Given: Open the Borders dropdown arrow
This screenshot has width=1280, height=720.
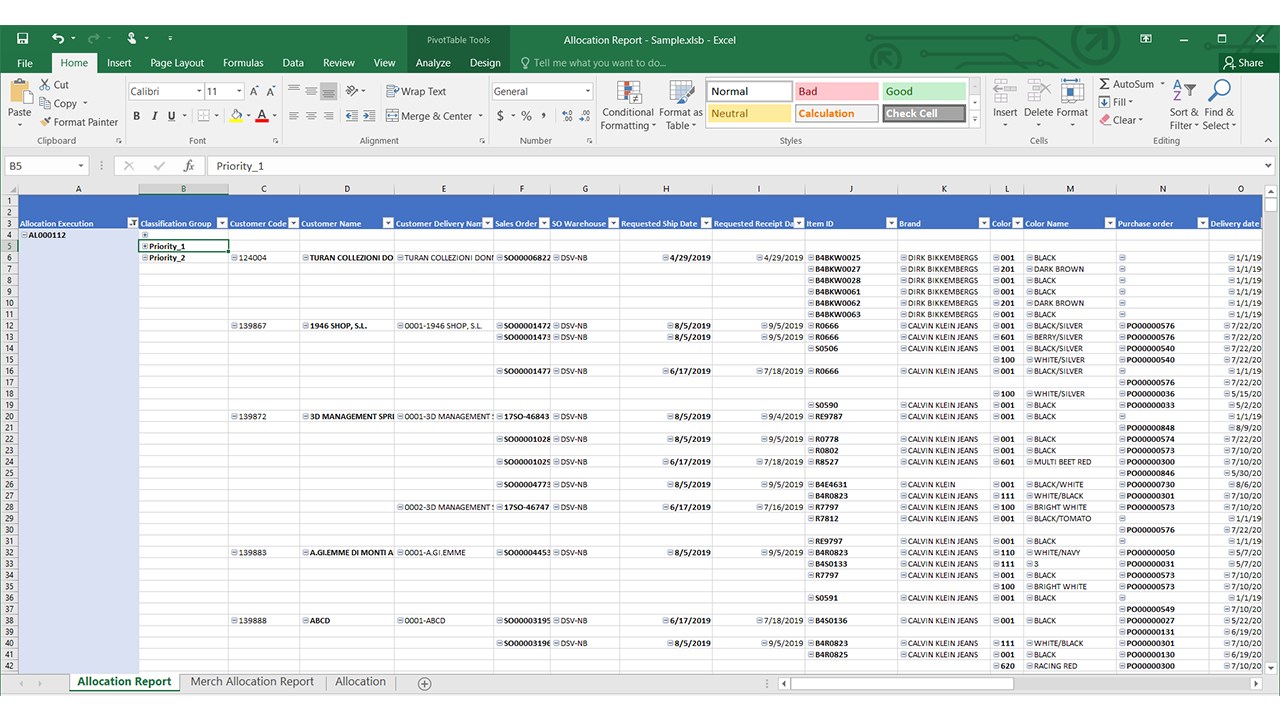Looking at the screenshot, I should [x=217, y=116].
